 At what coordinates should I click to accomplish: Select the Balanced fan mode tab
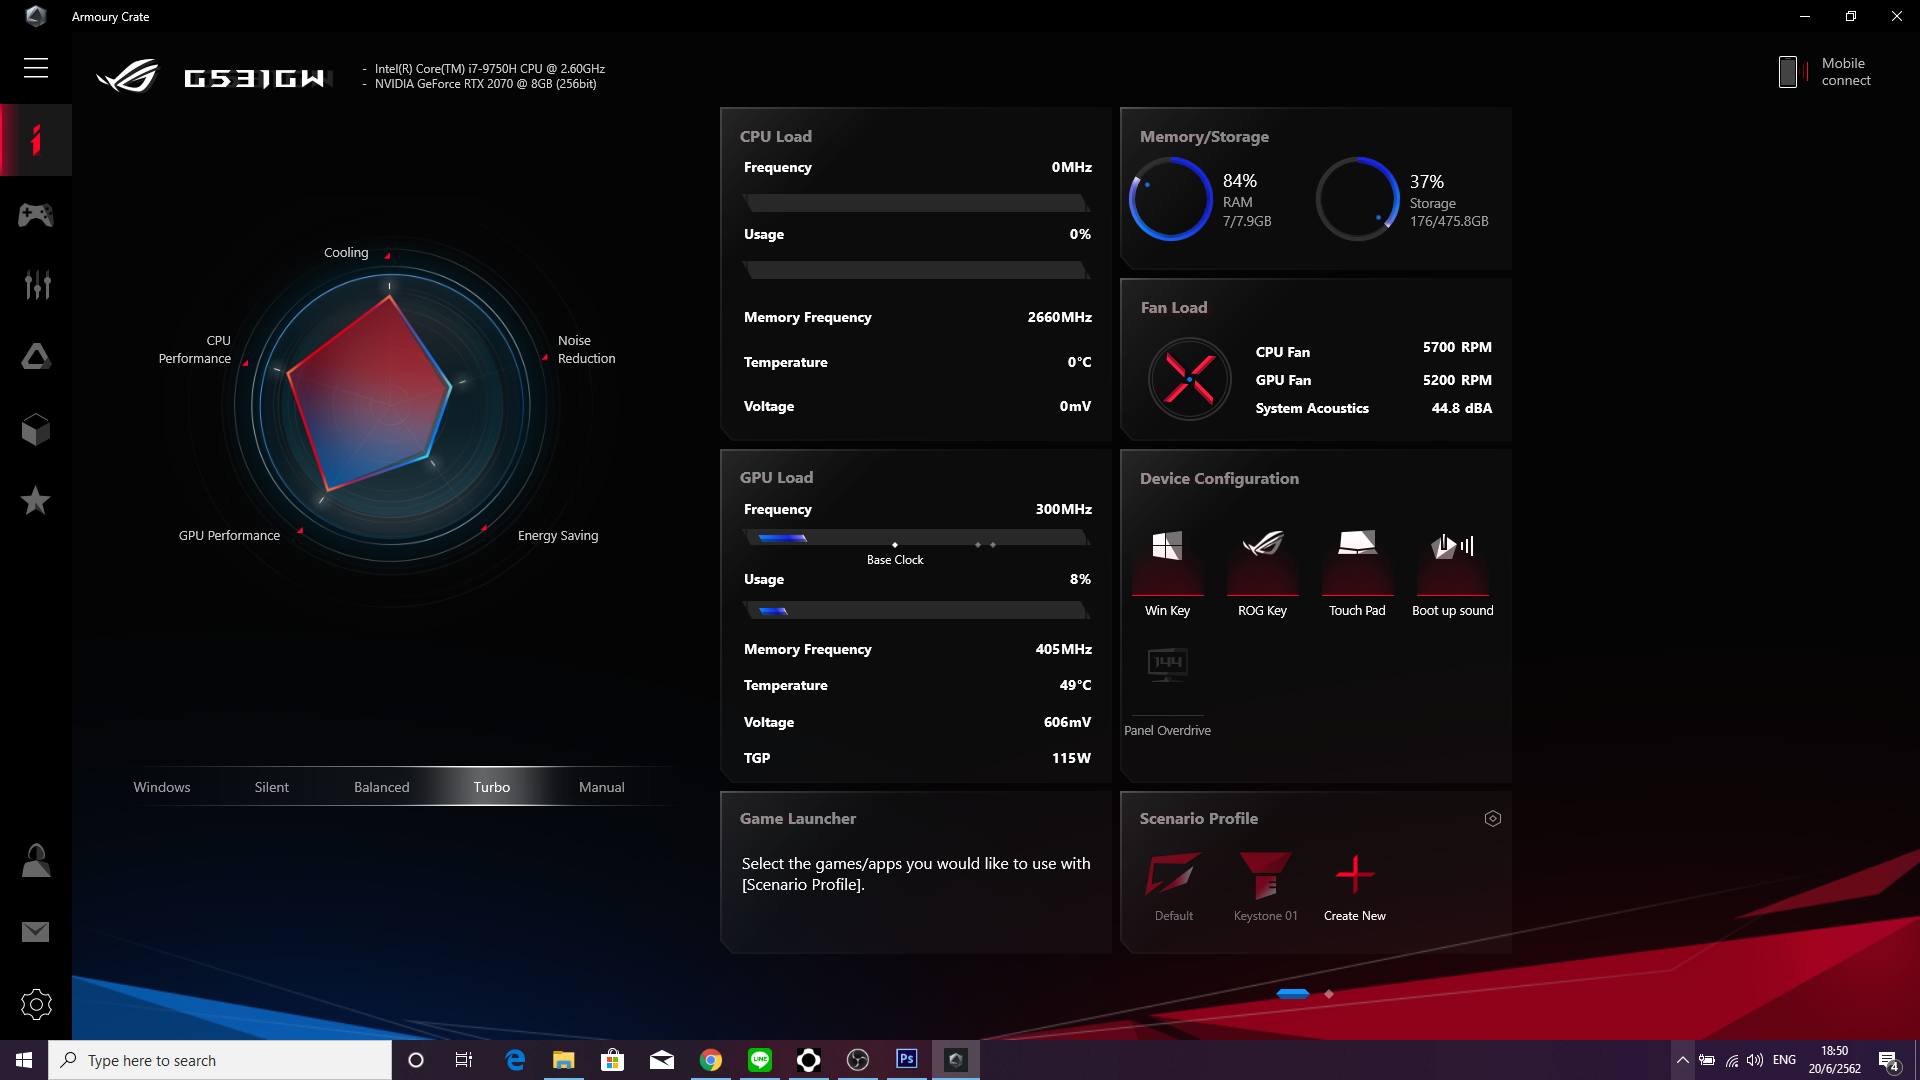pyautogui.click(x=382, y=787)
